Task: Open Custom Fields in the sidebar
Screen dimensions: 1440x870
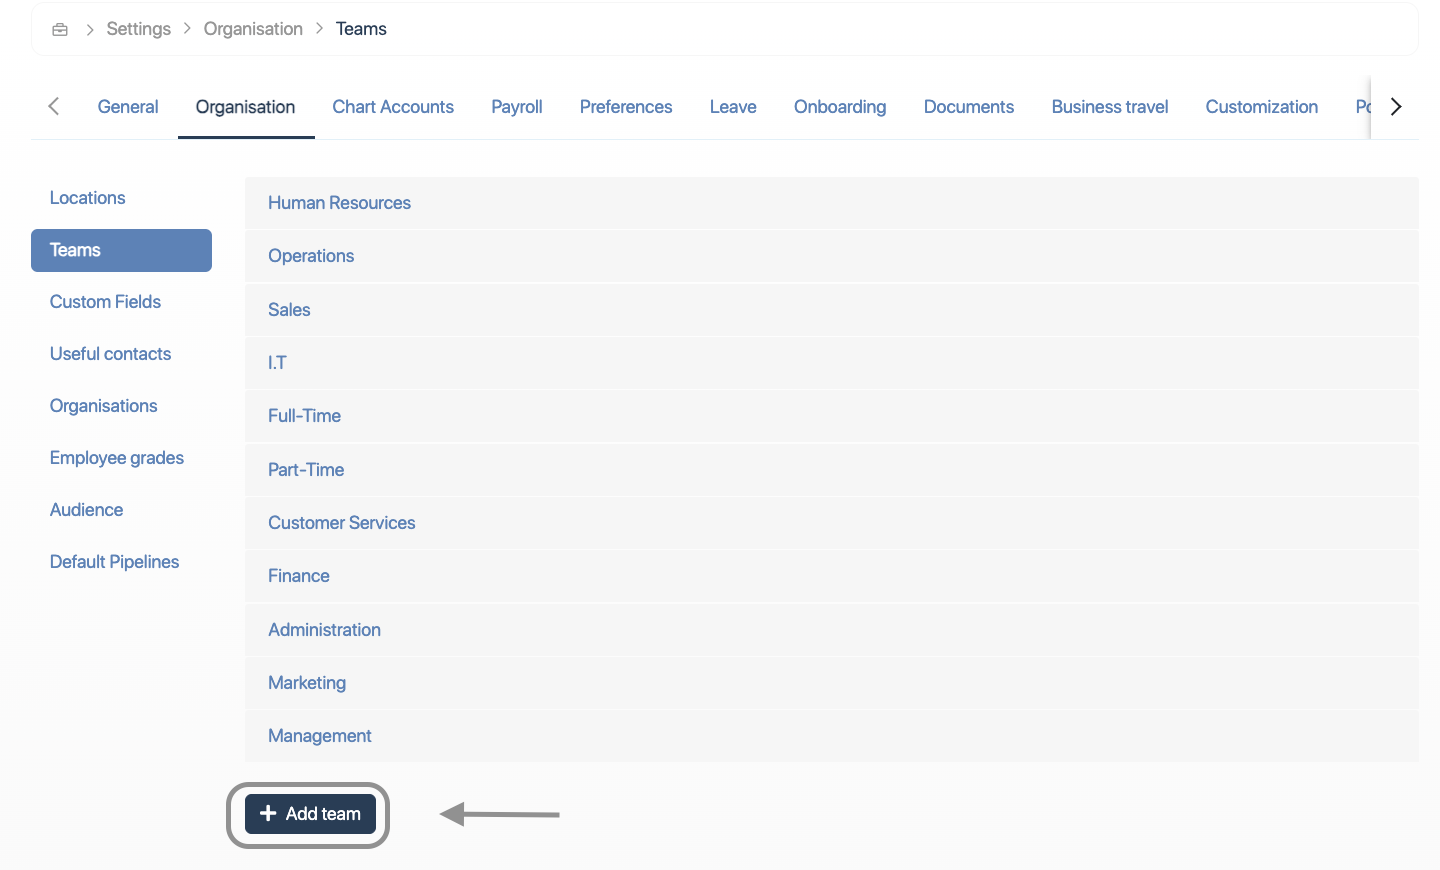Action: [105, 302]
